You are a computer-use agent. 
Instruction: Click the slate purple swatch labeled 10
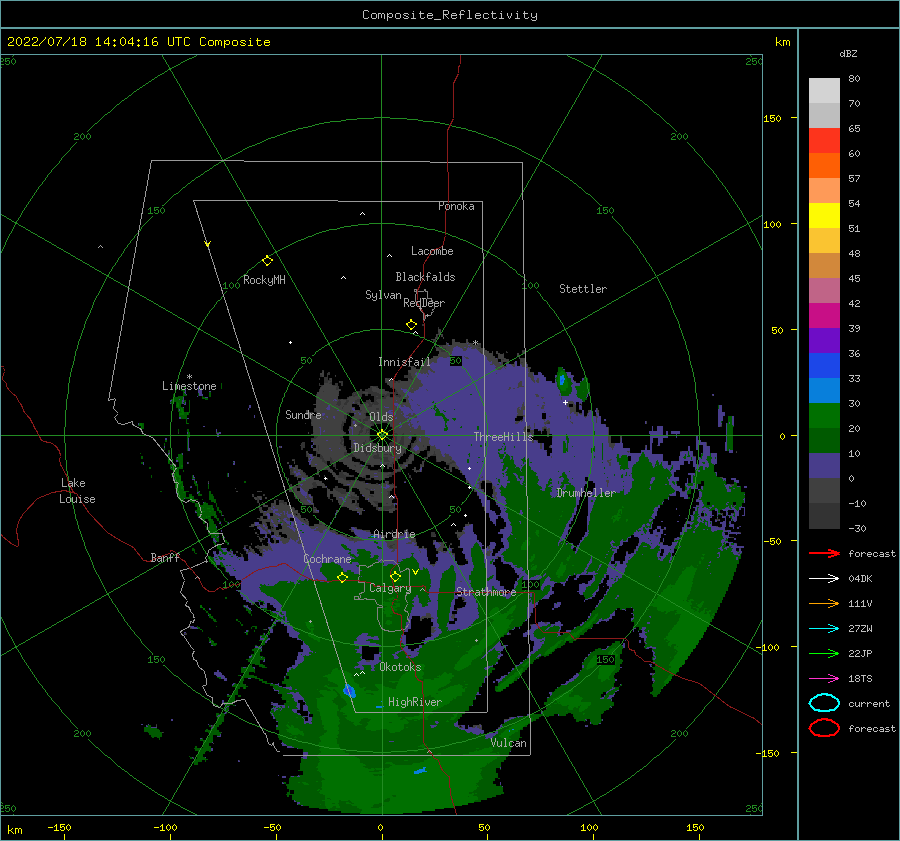point(824,465)
